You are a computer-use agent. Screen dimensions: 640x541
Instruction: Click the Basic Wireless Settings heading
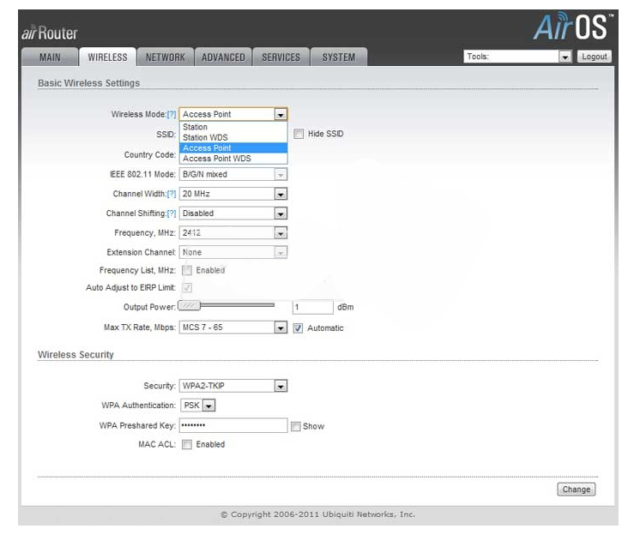click(x=89, y=83)
